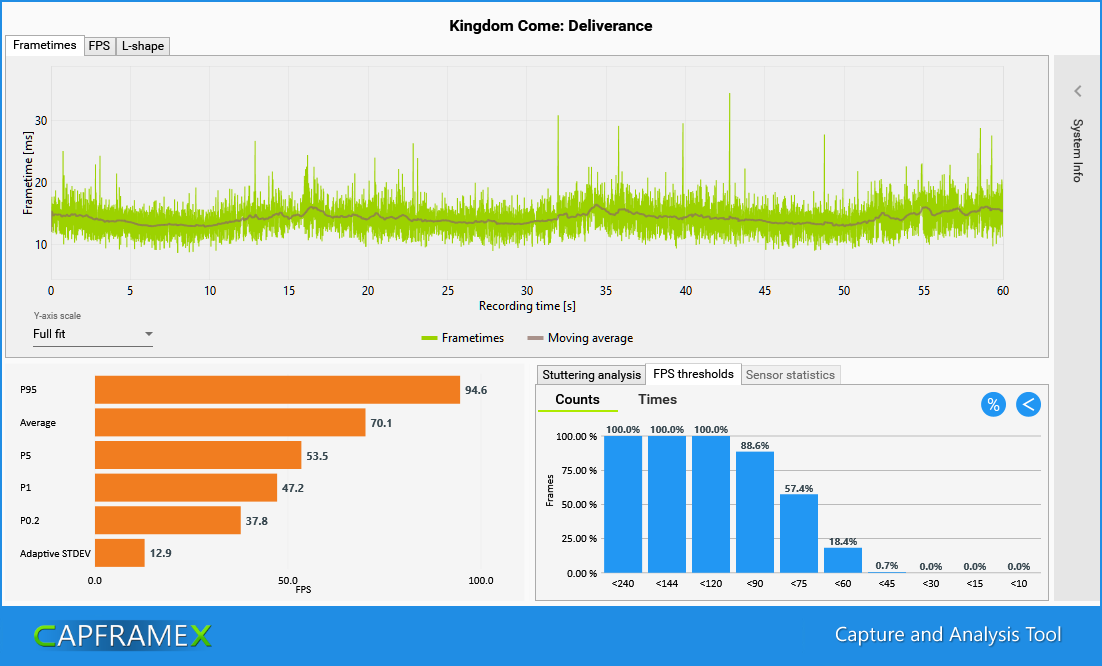Click the 70.1 average value label
The image size is (1102, 666).
coord(381,423)
